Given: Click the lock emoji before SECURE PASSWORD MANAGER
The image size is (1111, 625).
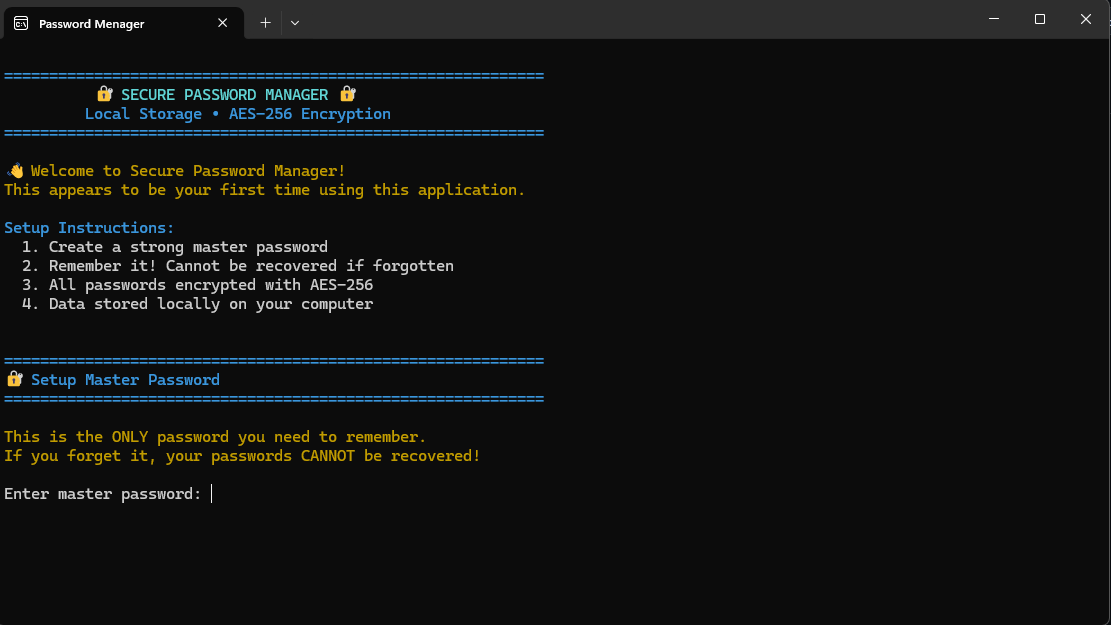Looking at the screenshot, I should [x=105, y=94].
